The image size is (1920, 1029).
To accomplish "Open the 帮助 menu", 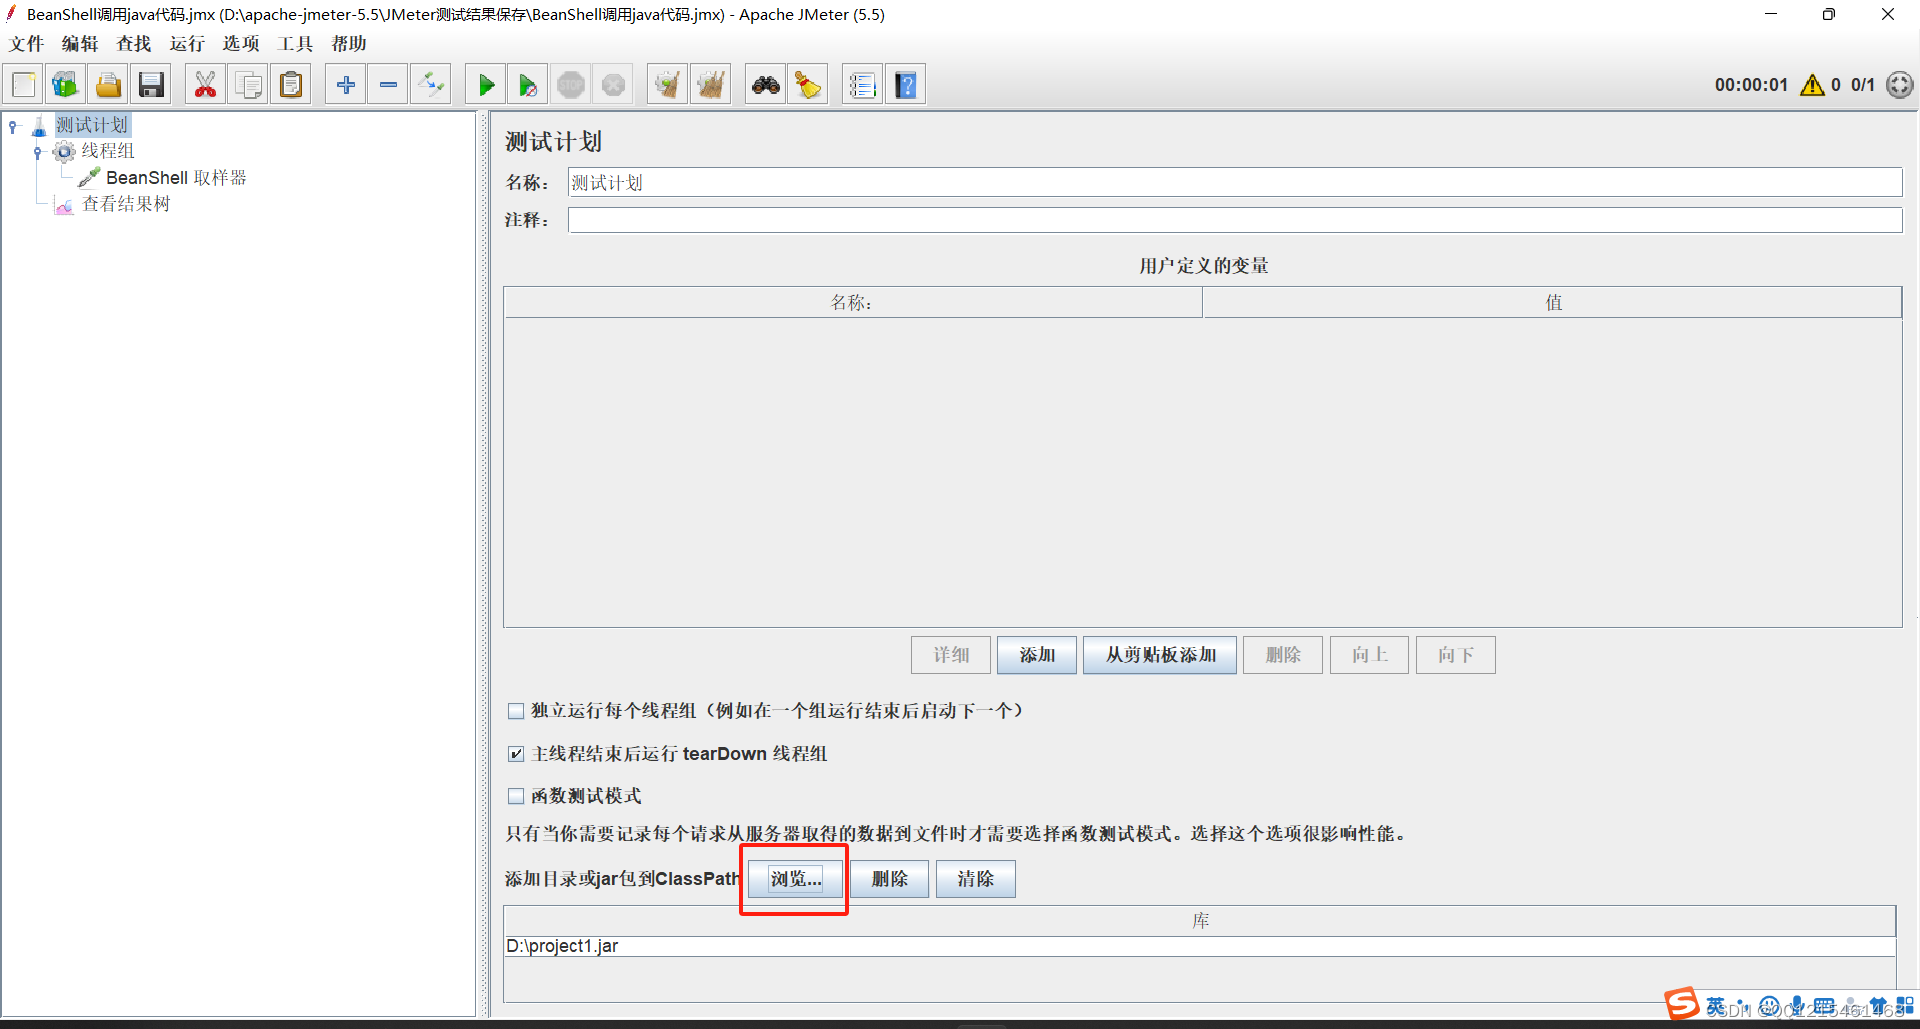I will click(x=349, y=44).
